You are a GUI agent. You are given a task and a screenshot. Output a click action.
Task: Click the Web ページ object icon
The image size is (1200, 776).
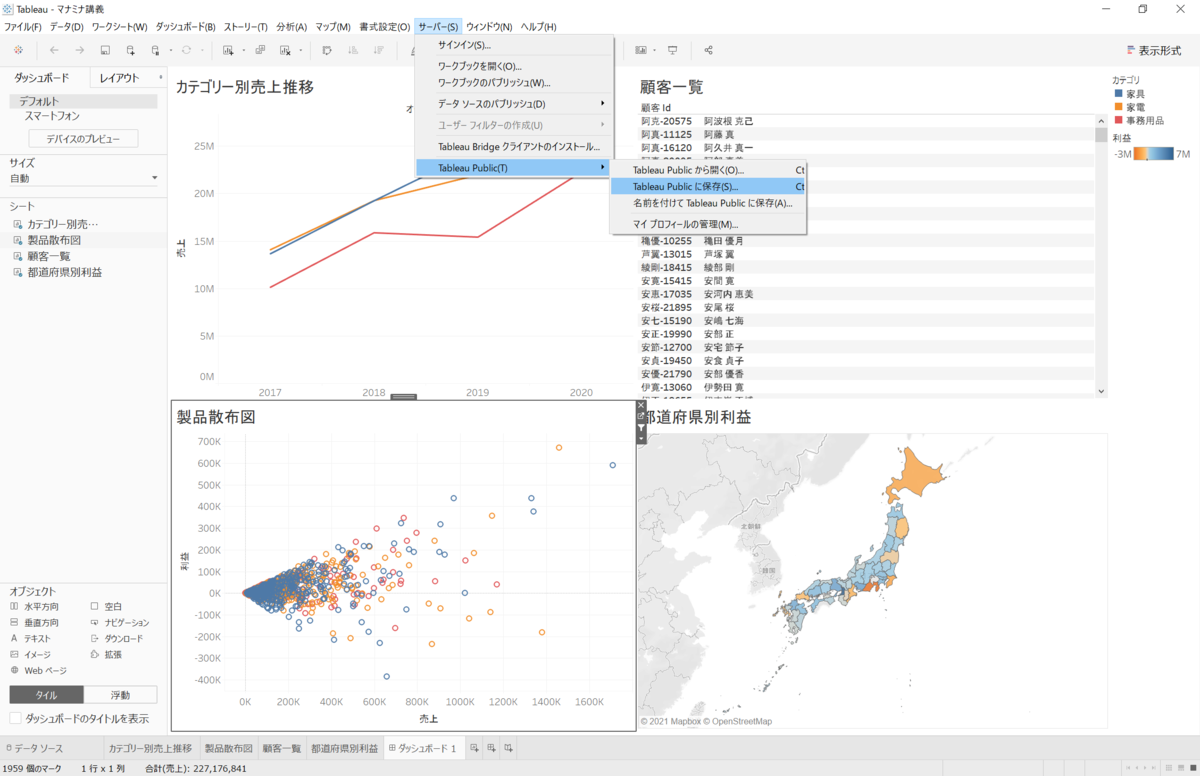tap(14, 670)
